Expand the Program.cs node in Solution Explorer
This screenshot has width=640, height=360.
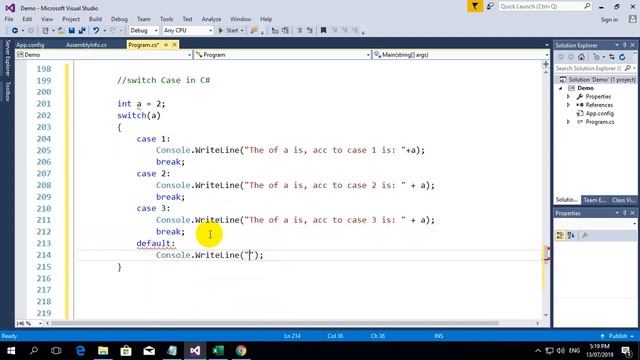[568, 122]
